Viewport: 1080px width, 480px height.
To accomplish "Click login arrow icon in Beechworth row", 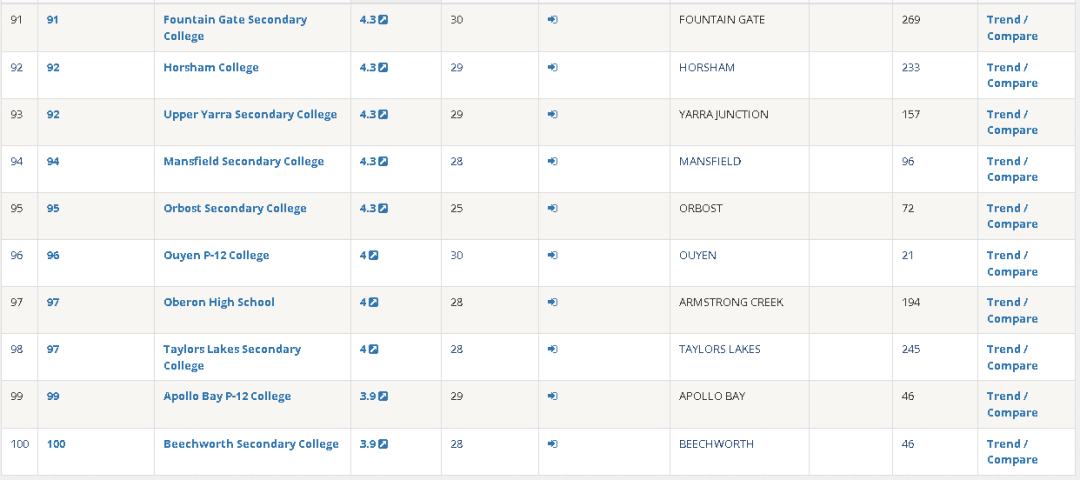I will coord(553,444).
